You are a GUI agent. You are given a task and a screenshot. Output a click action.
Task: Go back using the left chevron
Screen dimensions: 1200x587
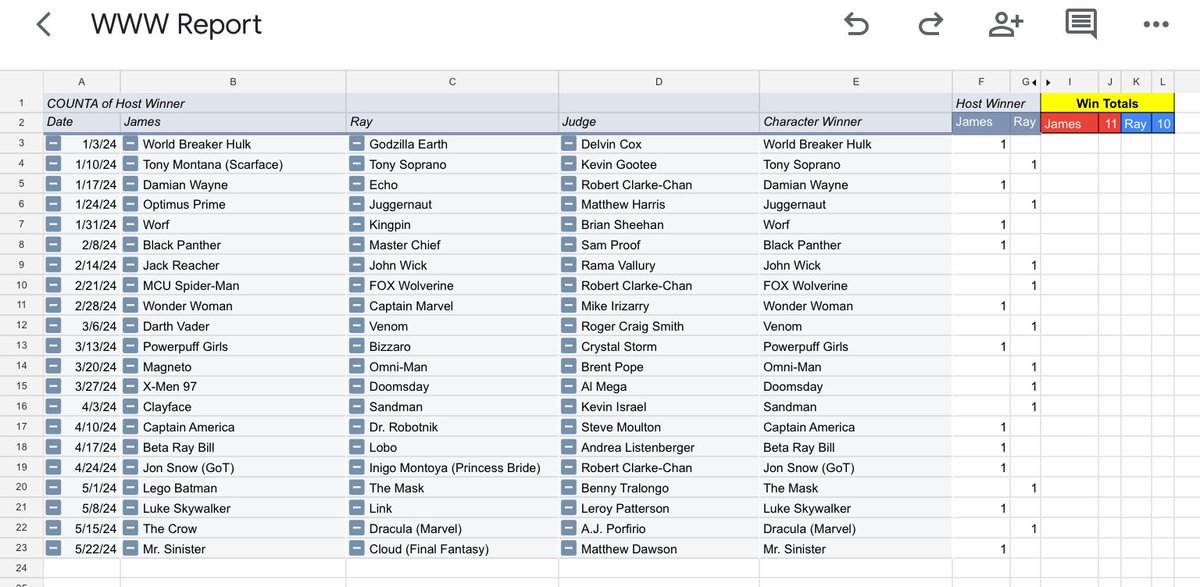click(43, 25)
